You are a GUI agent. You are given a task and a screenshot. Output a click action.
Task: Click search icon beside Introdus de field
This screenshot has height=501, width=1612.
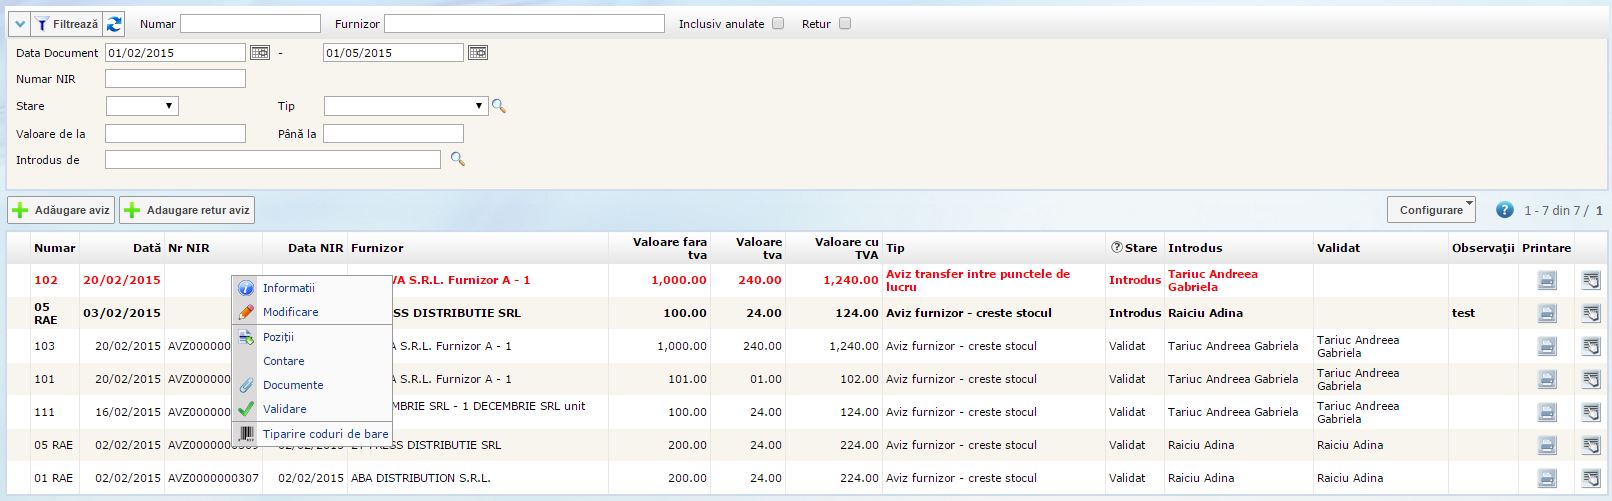point(458,159)
